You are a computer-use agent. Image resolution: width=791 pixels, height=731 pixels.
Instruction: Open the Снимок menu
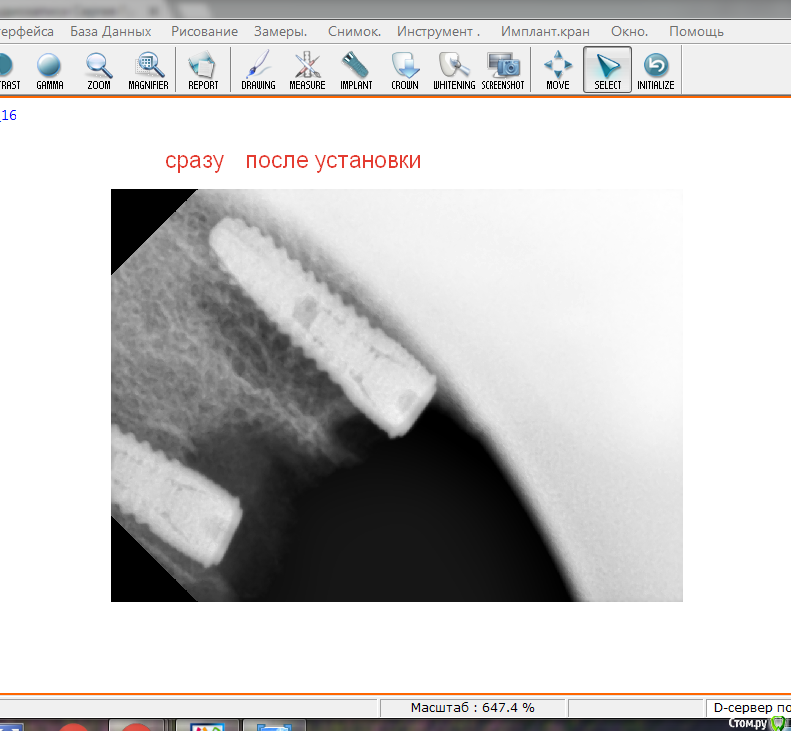tap(354, 32)
